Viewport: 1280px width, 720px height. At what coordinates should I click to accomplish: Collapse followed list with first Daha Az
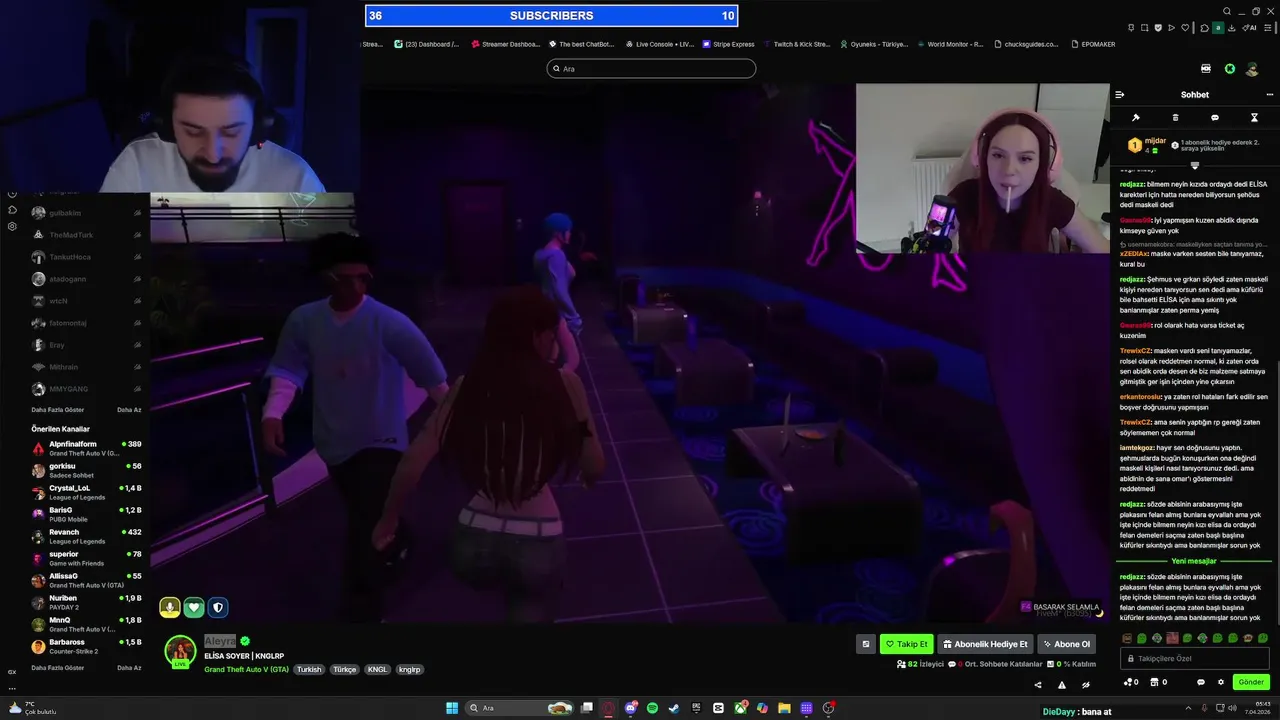coord(129,410)
